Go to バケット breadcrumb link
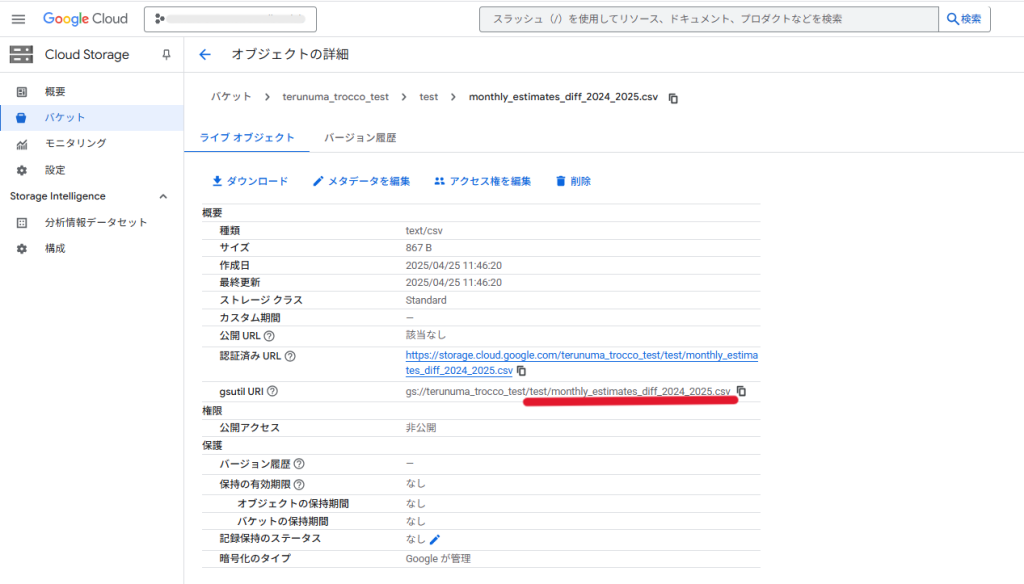 click(231, 97)
